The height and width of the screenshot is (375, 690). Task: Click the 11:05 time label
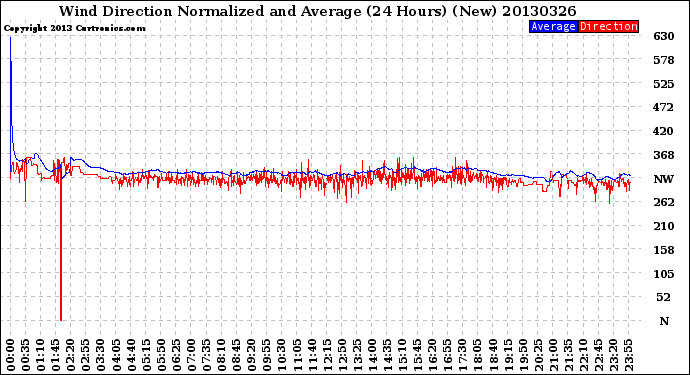pyautogui.click(x=297, y=355)
